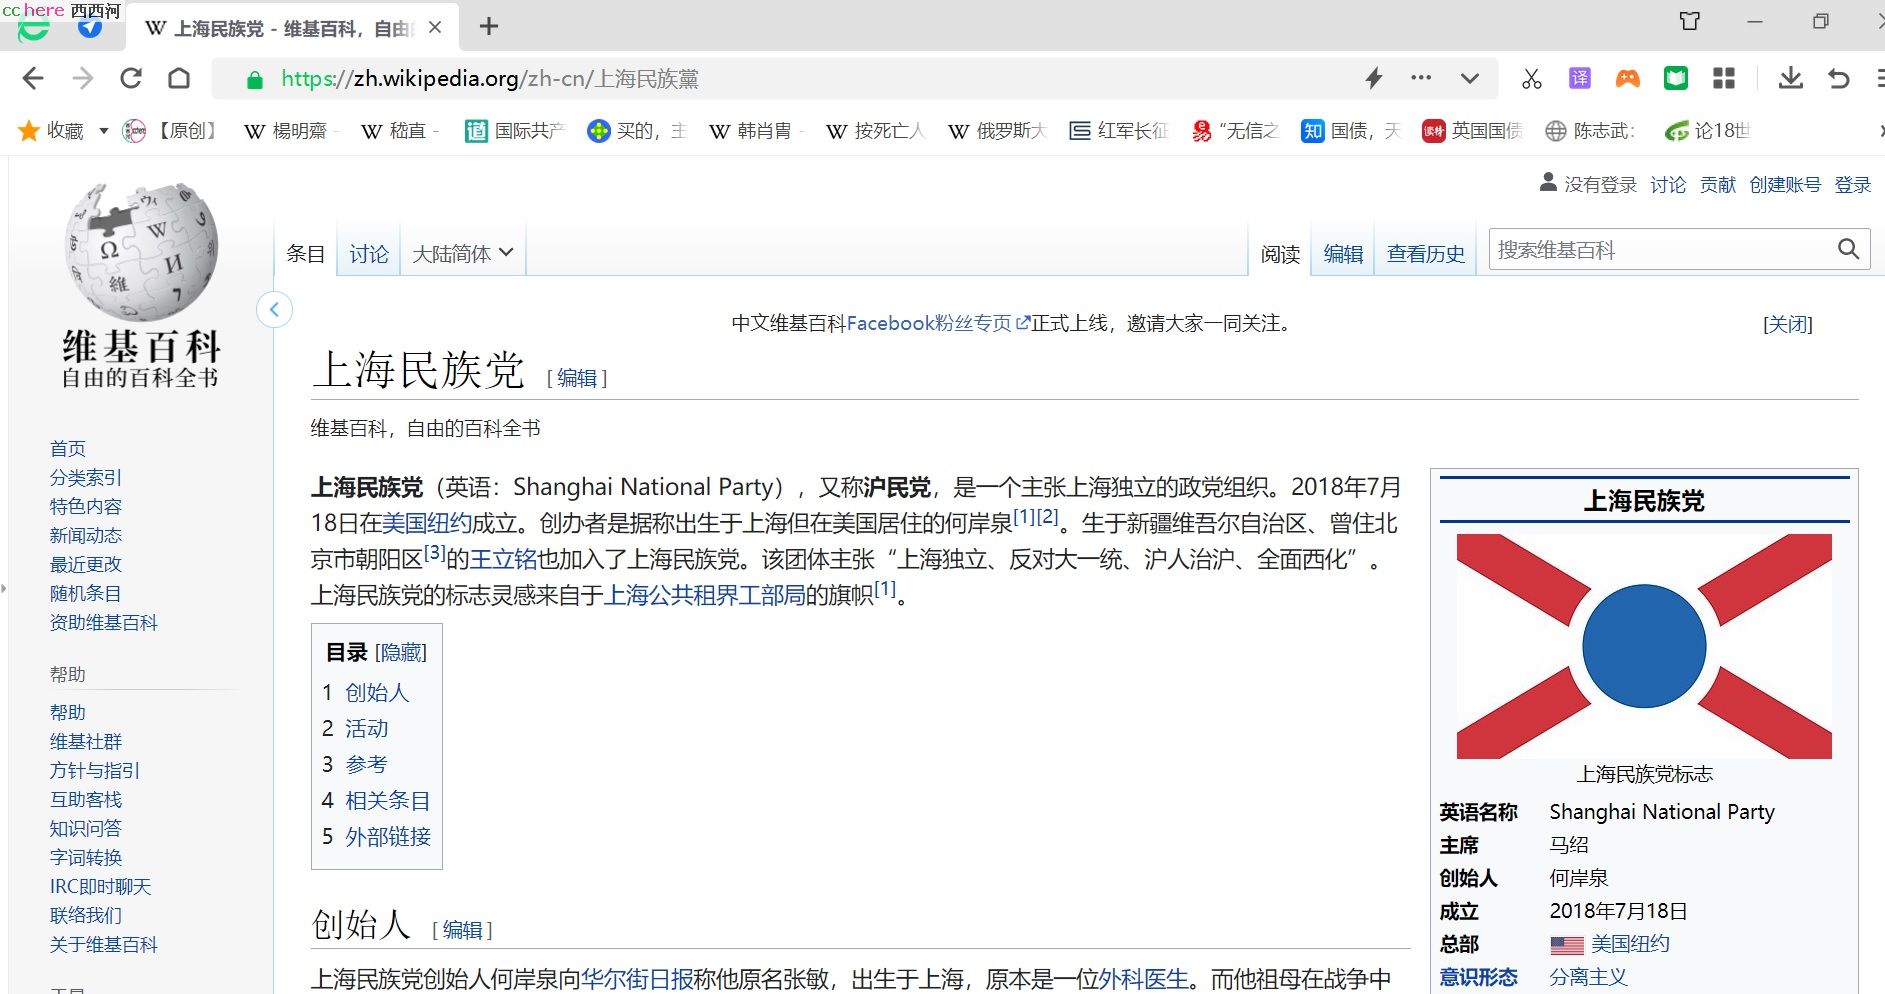Open the 红军长征 bookmark
The width and height of the screenshot is (1885, 994).
click(x=1119, y=131)
